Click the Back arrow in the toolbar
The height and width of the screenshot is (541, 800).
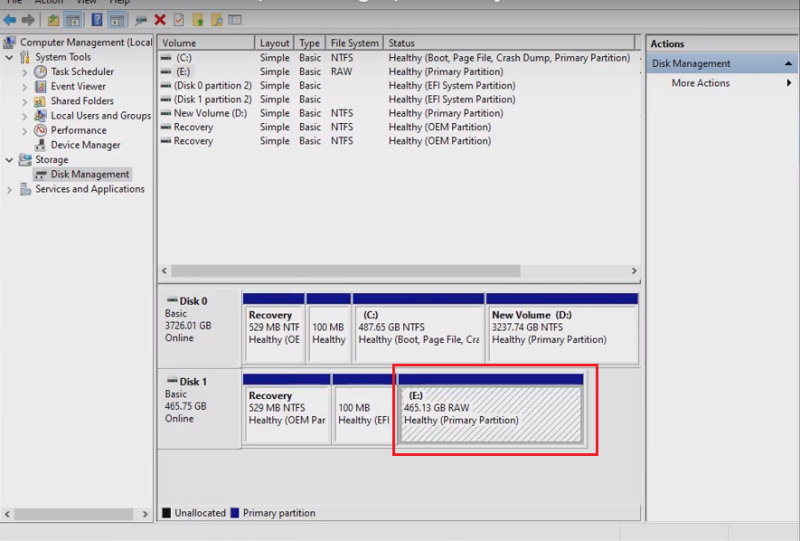(10, 20)
